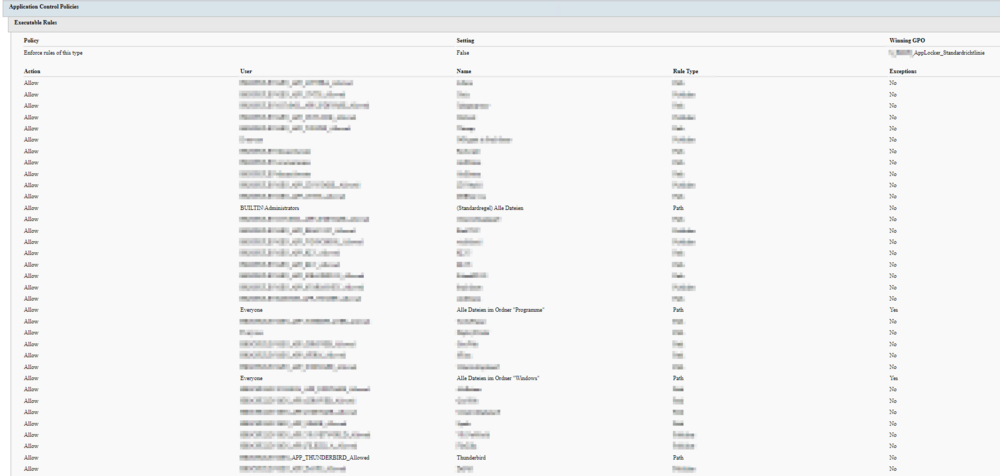Click the Rule Type column header
The image size is (1000, 476).
coord(686,73)
